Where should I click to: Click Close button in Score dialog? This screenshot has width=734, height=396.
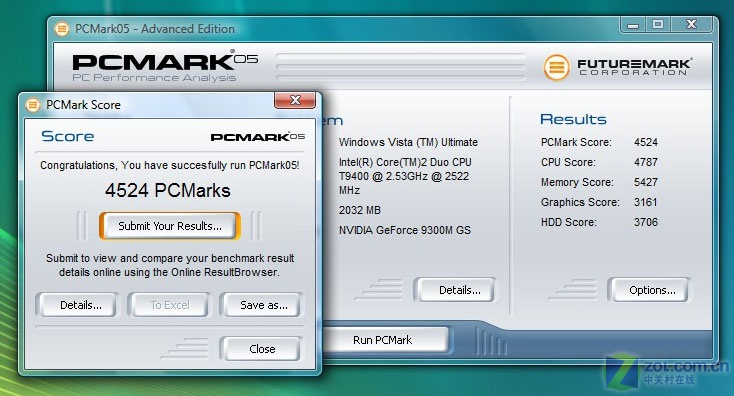pos(261,349)
